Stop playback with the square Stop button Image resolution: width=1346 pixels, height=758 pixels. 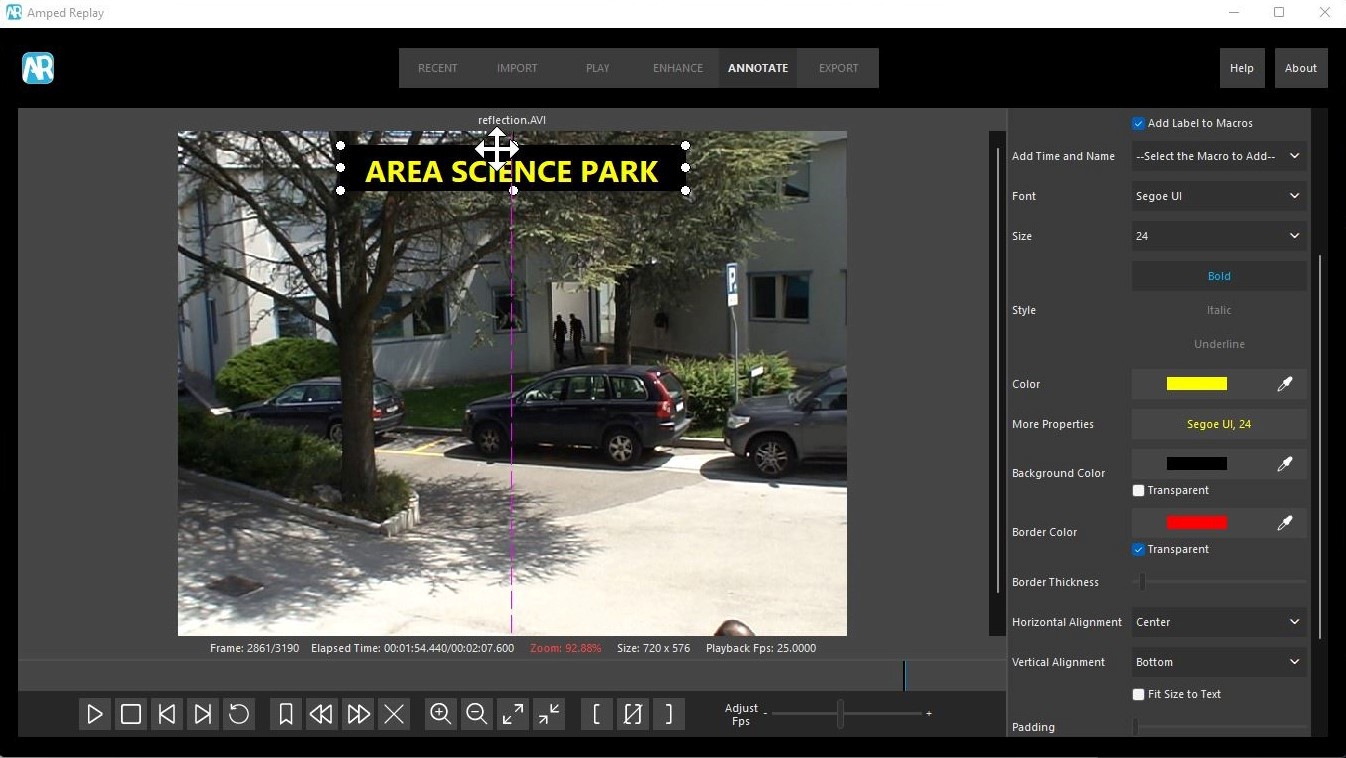click(131, 714)
